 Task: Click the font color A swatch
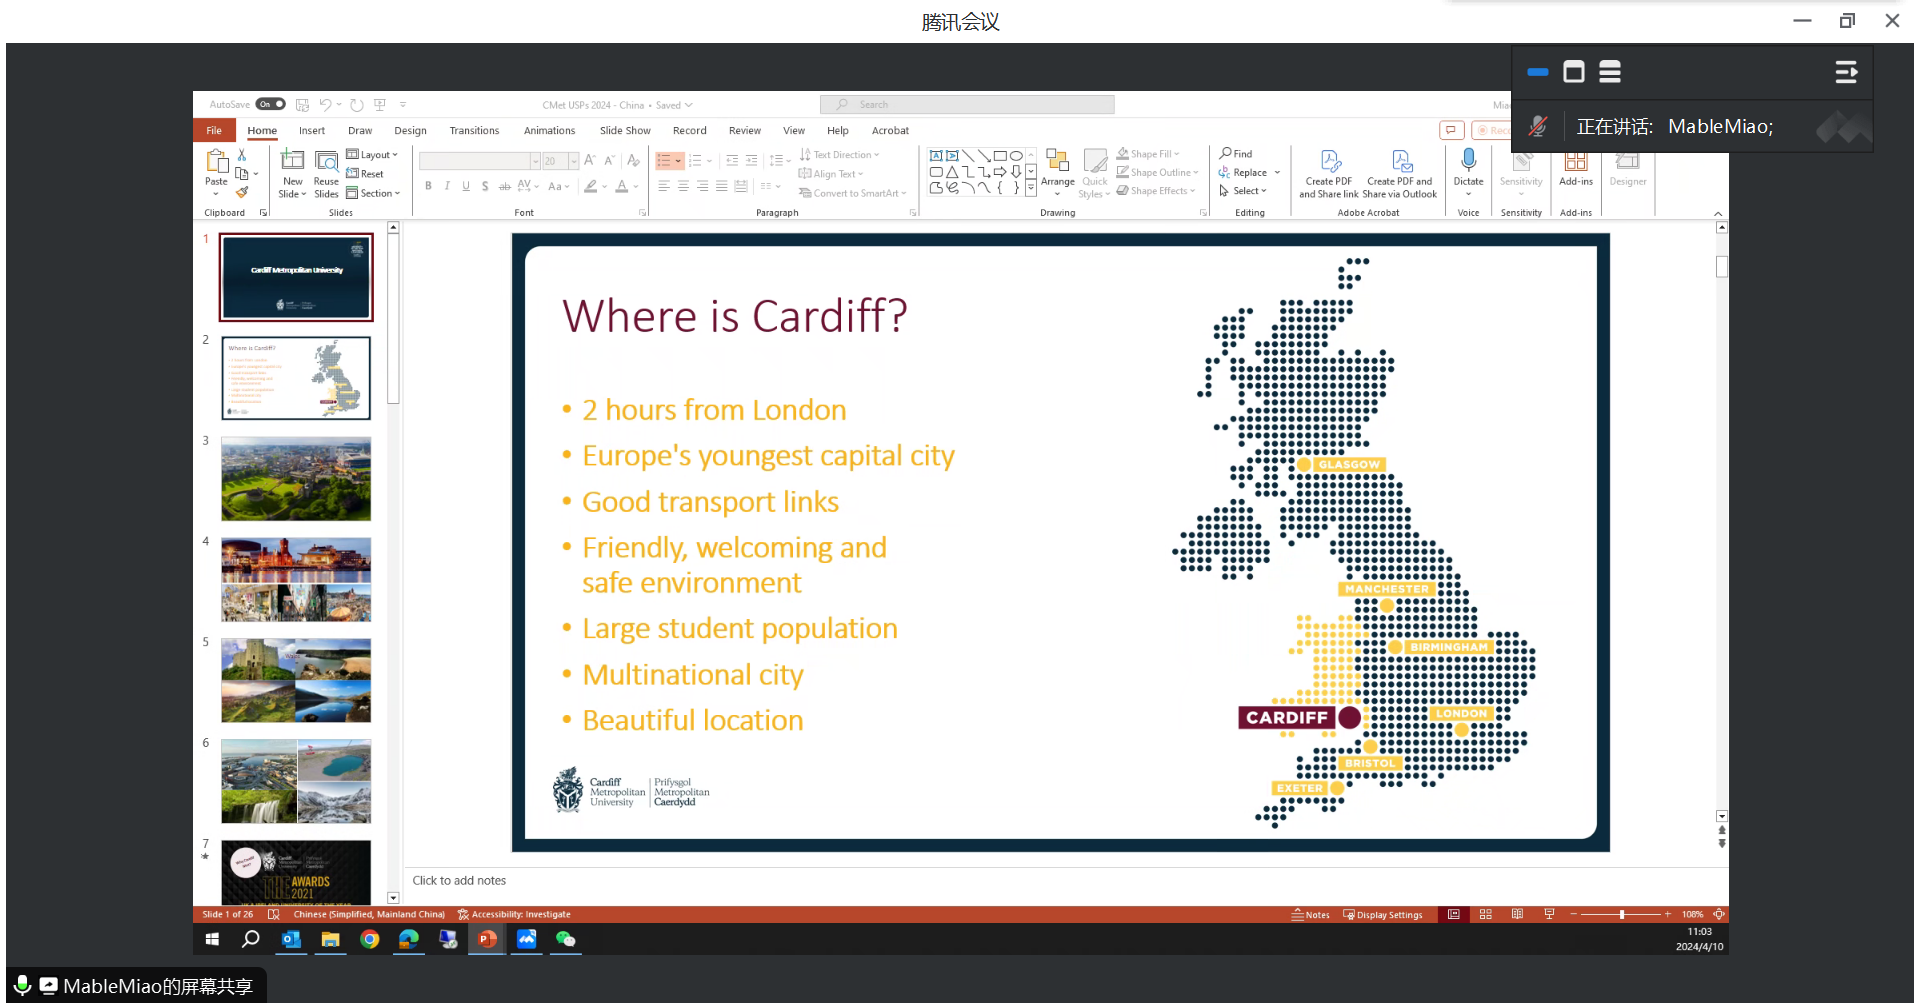(622, 186)
